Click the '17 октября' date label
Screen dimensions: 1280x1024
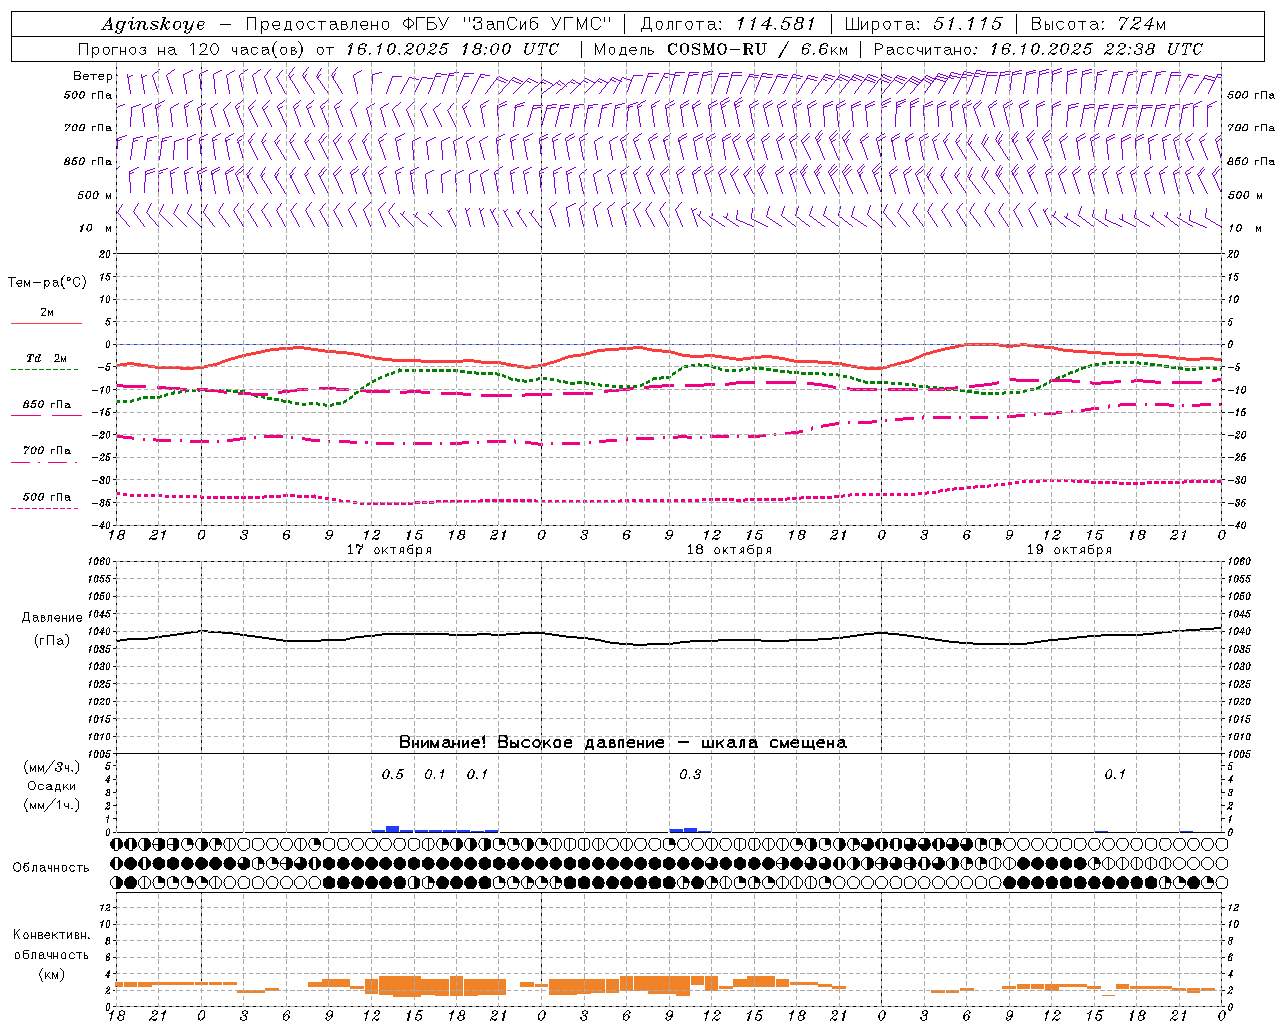point(389,550)
